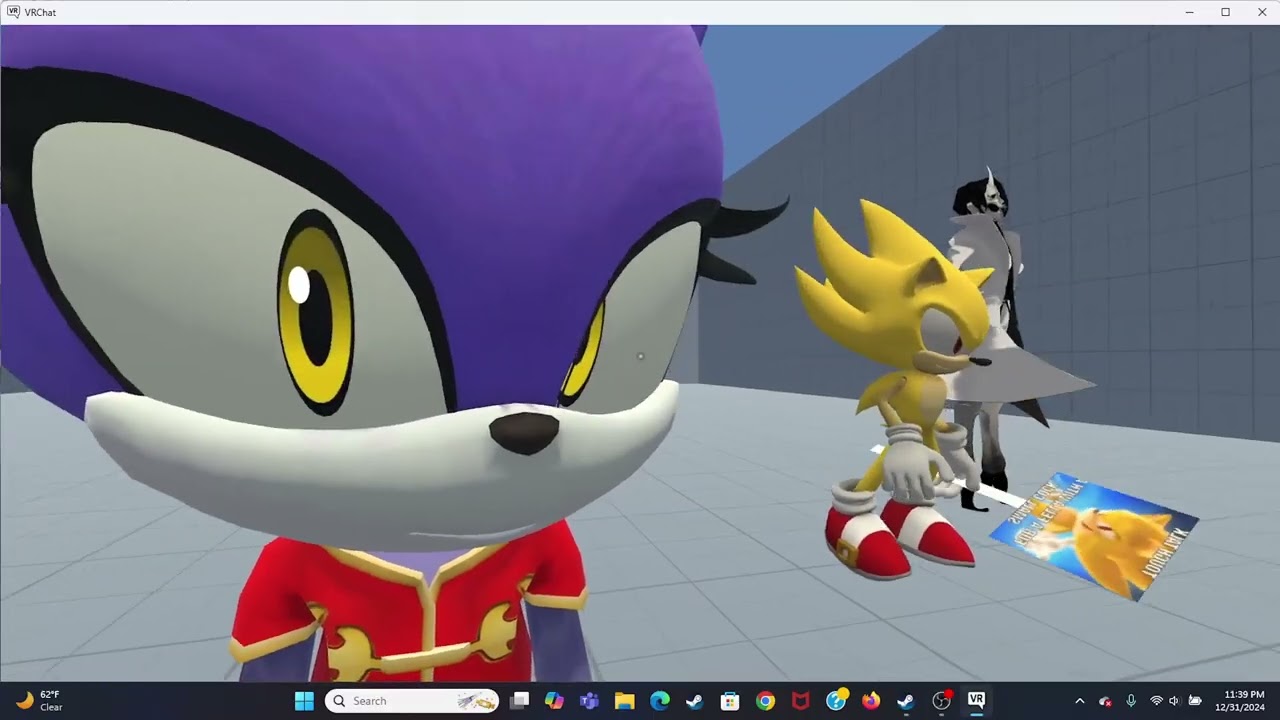Open the running Steam window icon
The height and width of the screenshot is (720, 1280).
906,701
